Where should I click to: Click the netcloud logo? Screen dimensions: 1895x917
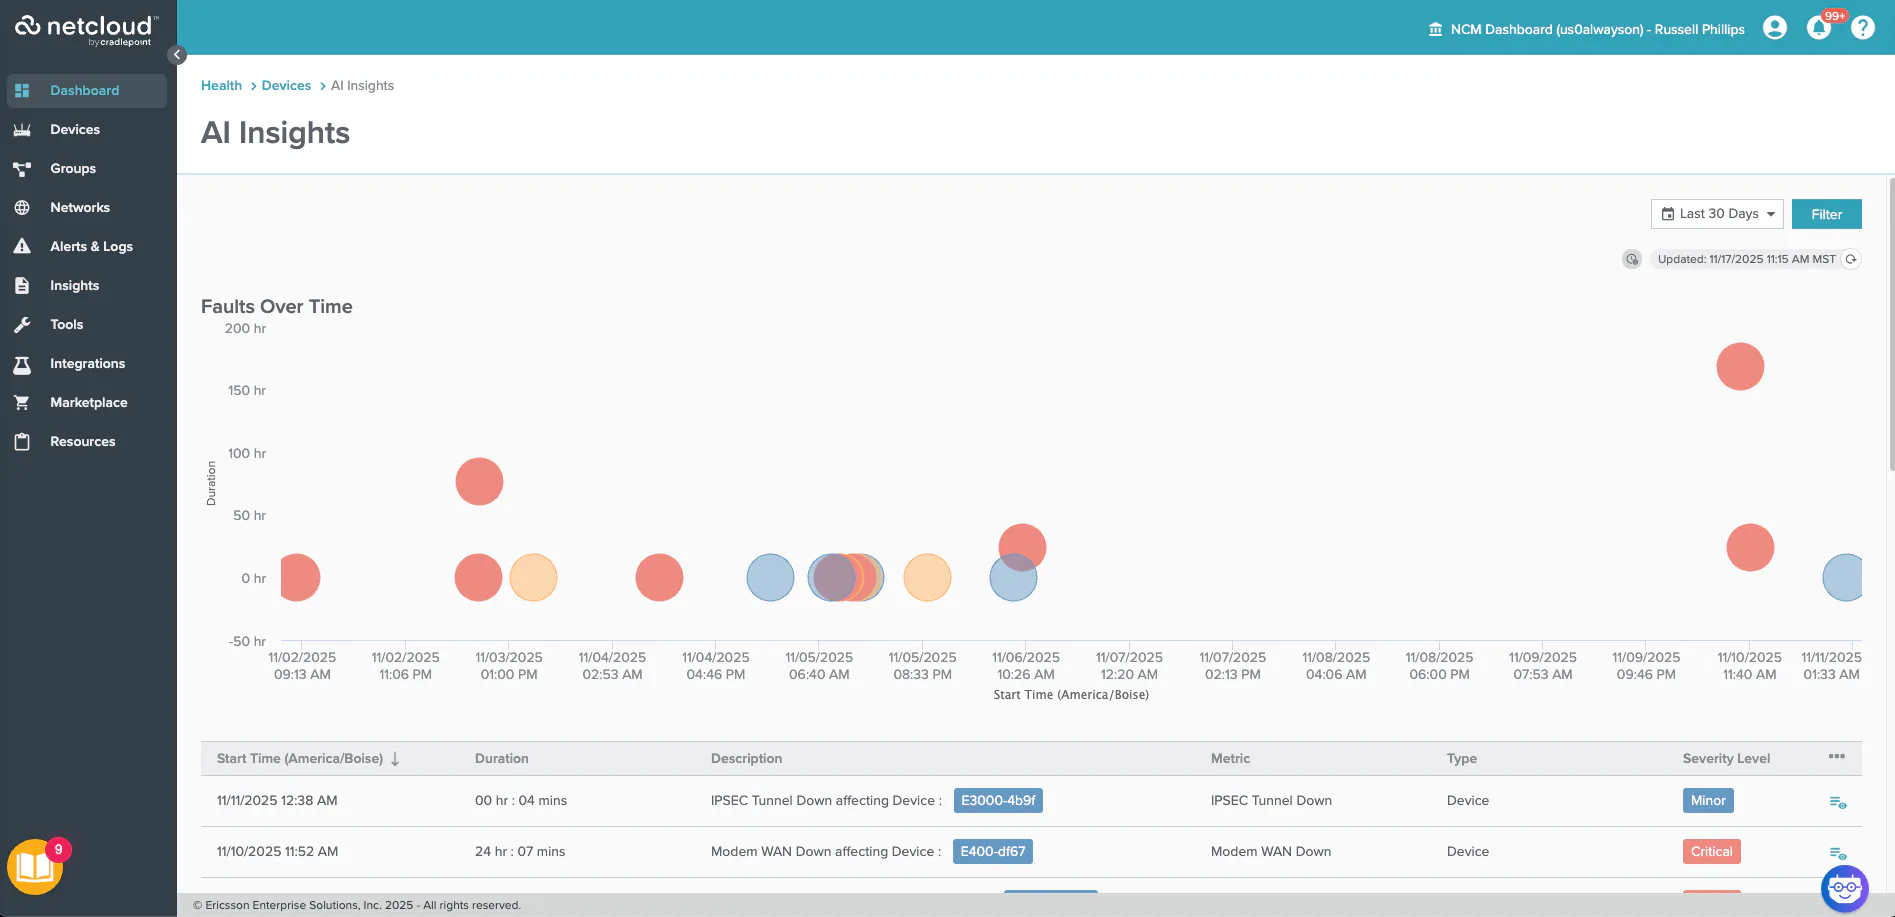[86, 29]
